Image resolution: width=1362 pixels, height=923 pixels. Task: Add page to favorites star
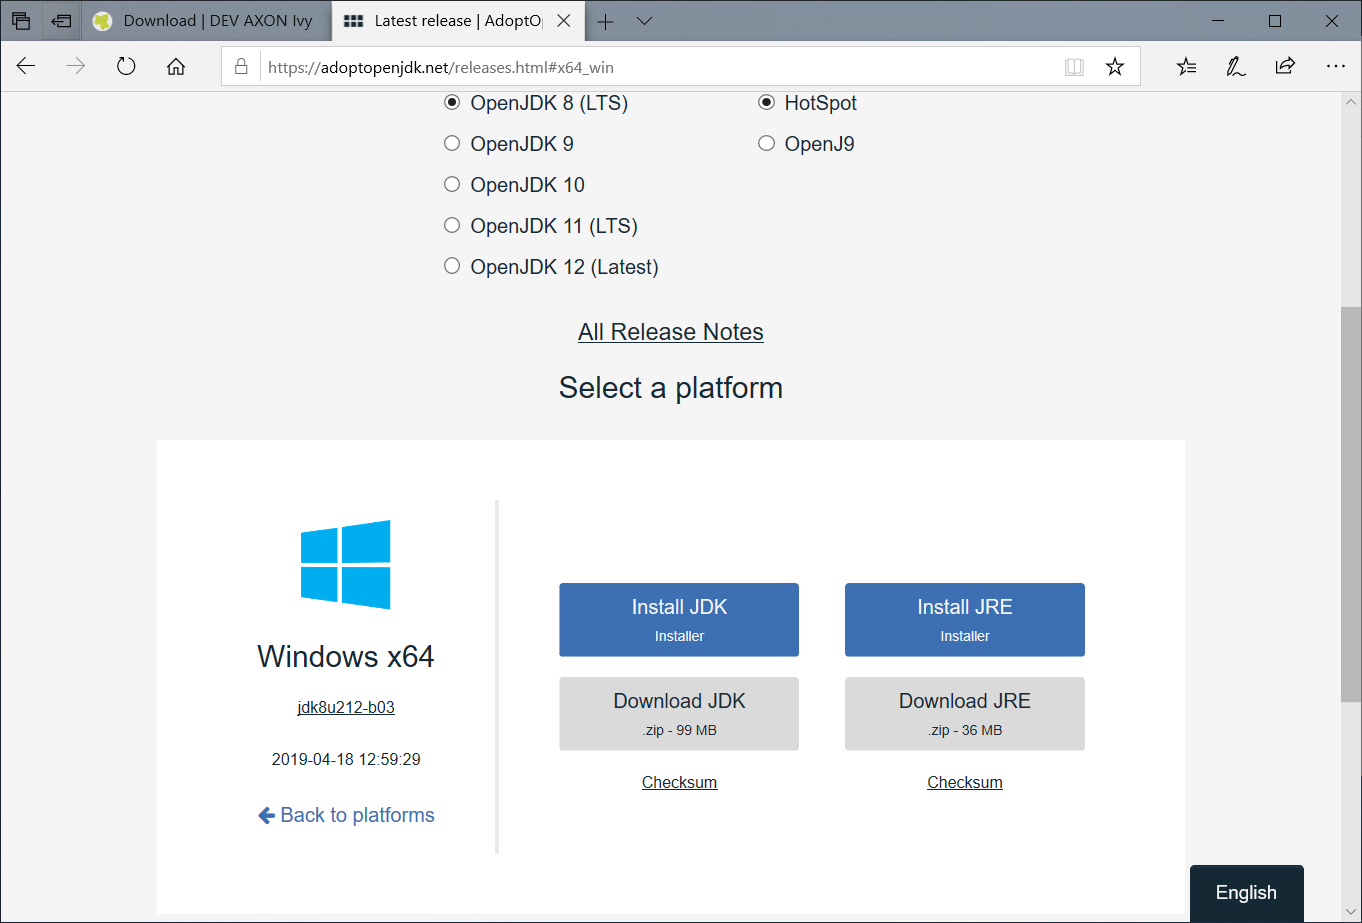(1115, 67)
